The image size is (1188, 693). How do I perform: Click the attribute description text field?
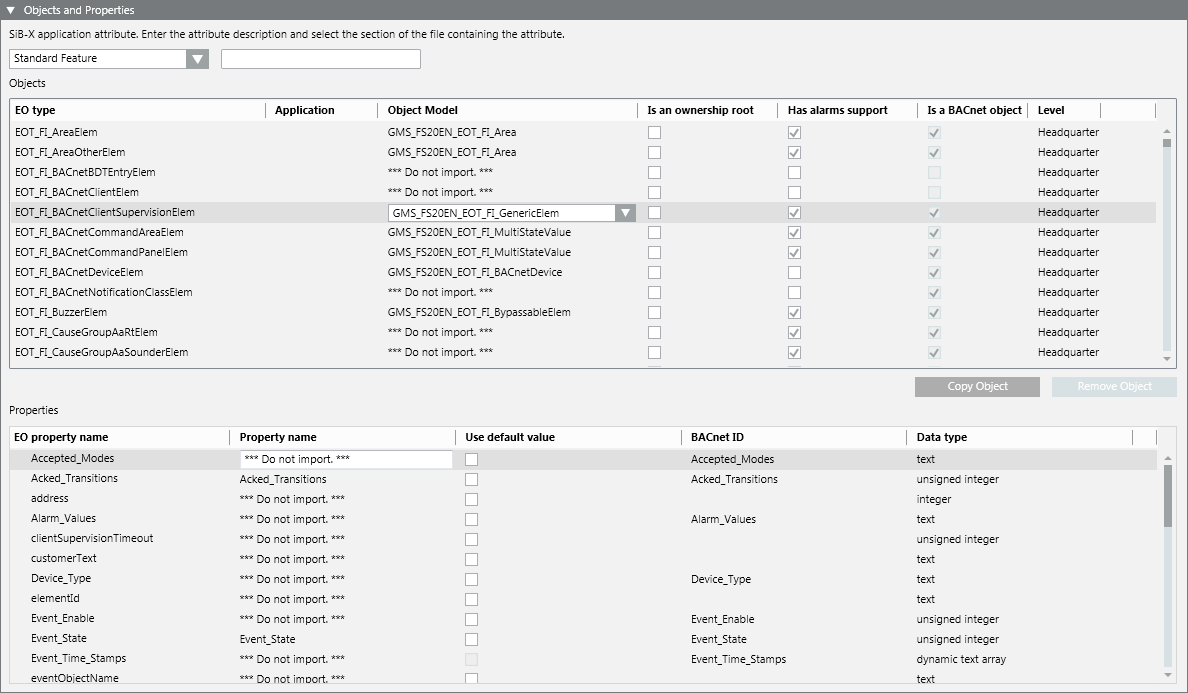pos(320,59)
